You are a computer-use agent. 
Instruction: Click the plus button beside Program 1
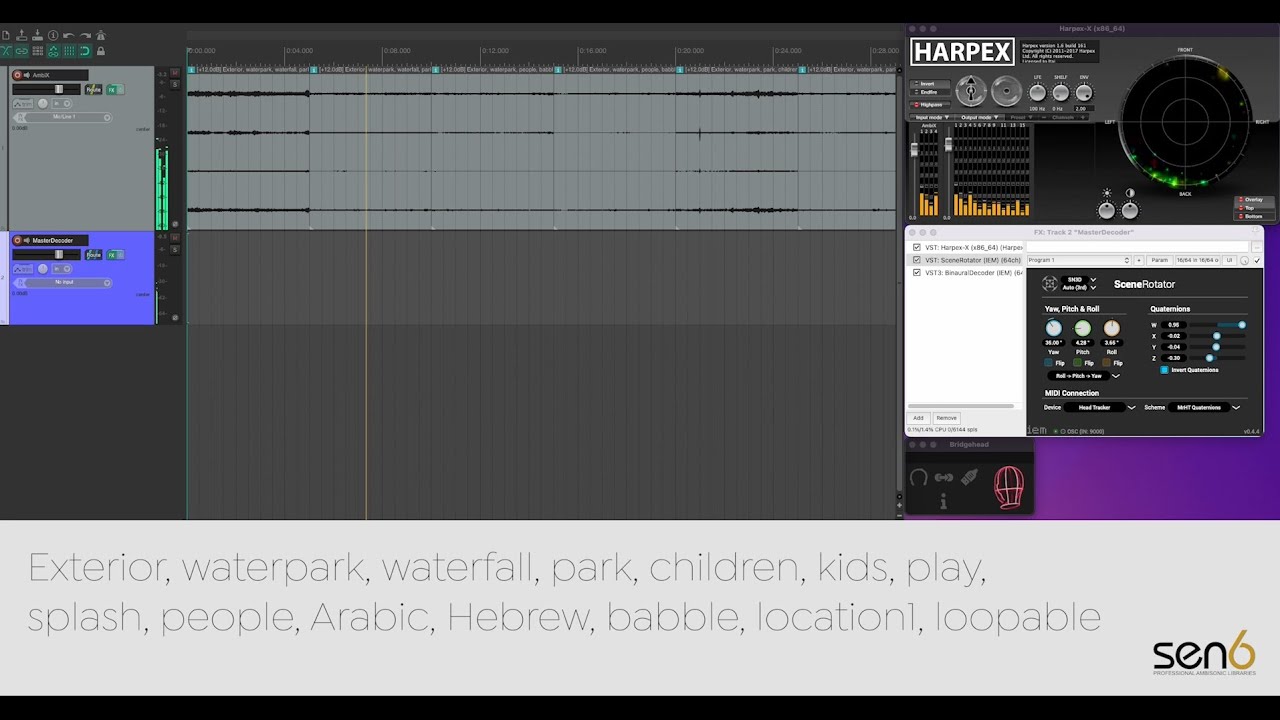(1139, 260)
